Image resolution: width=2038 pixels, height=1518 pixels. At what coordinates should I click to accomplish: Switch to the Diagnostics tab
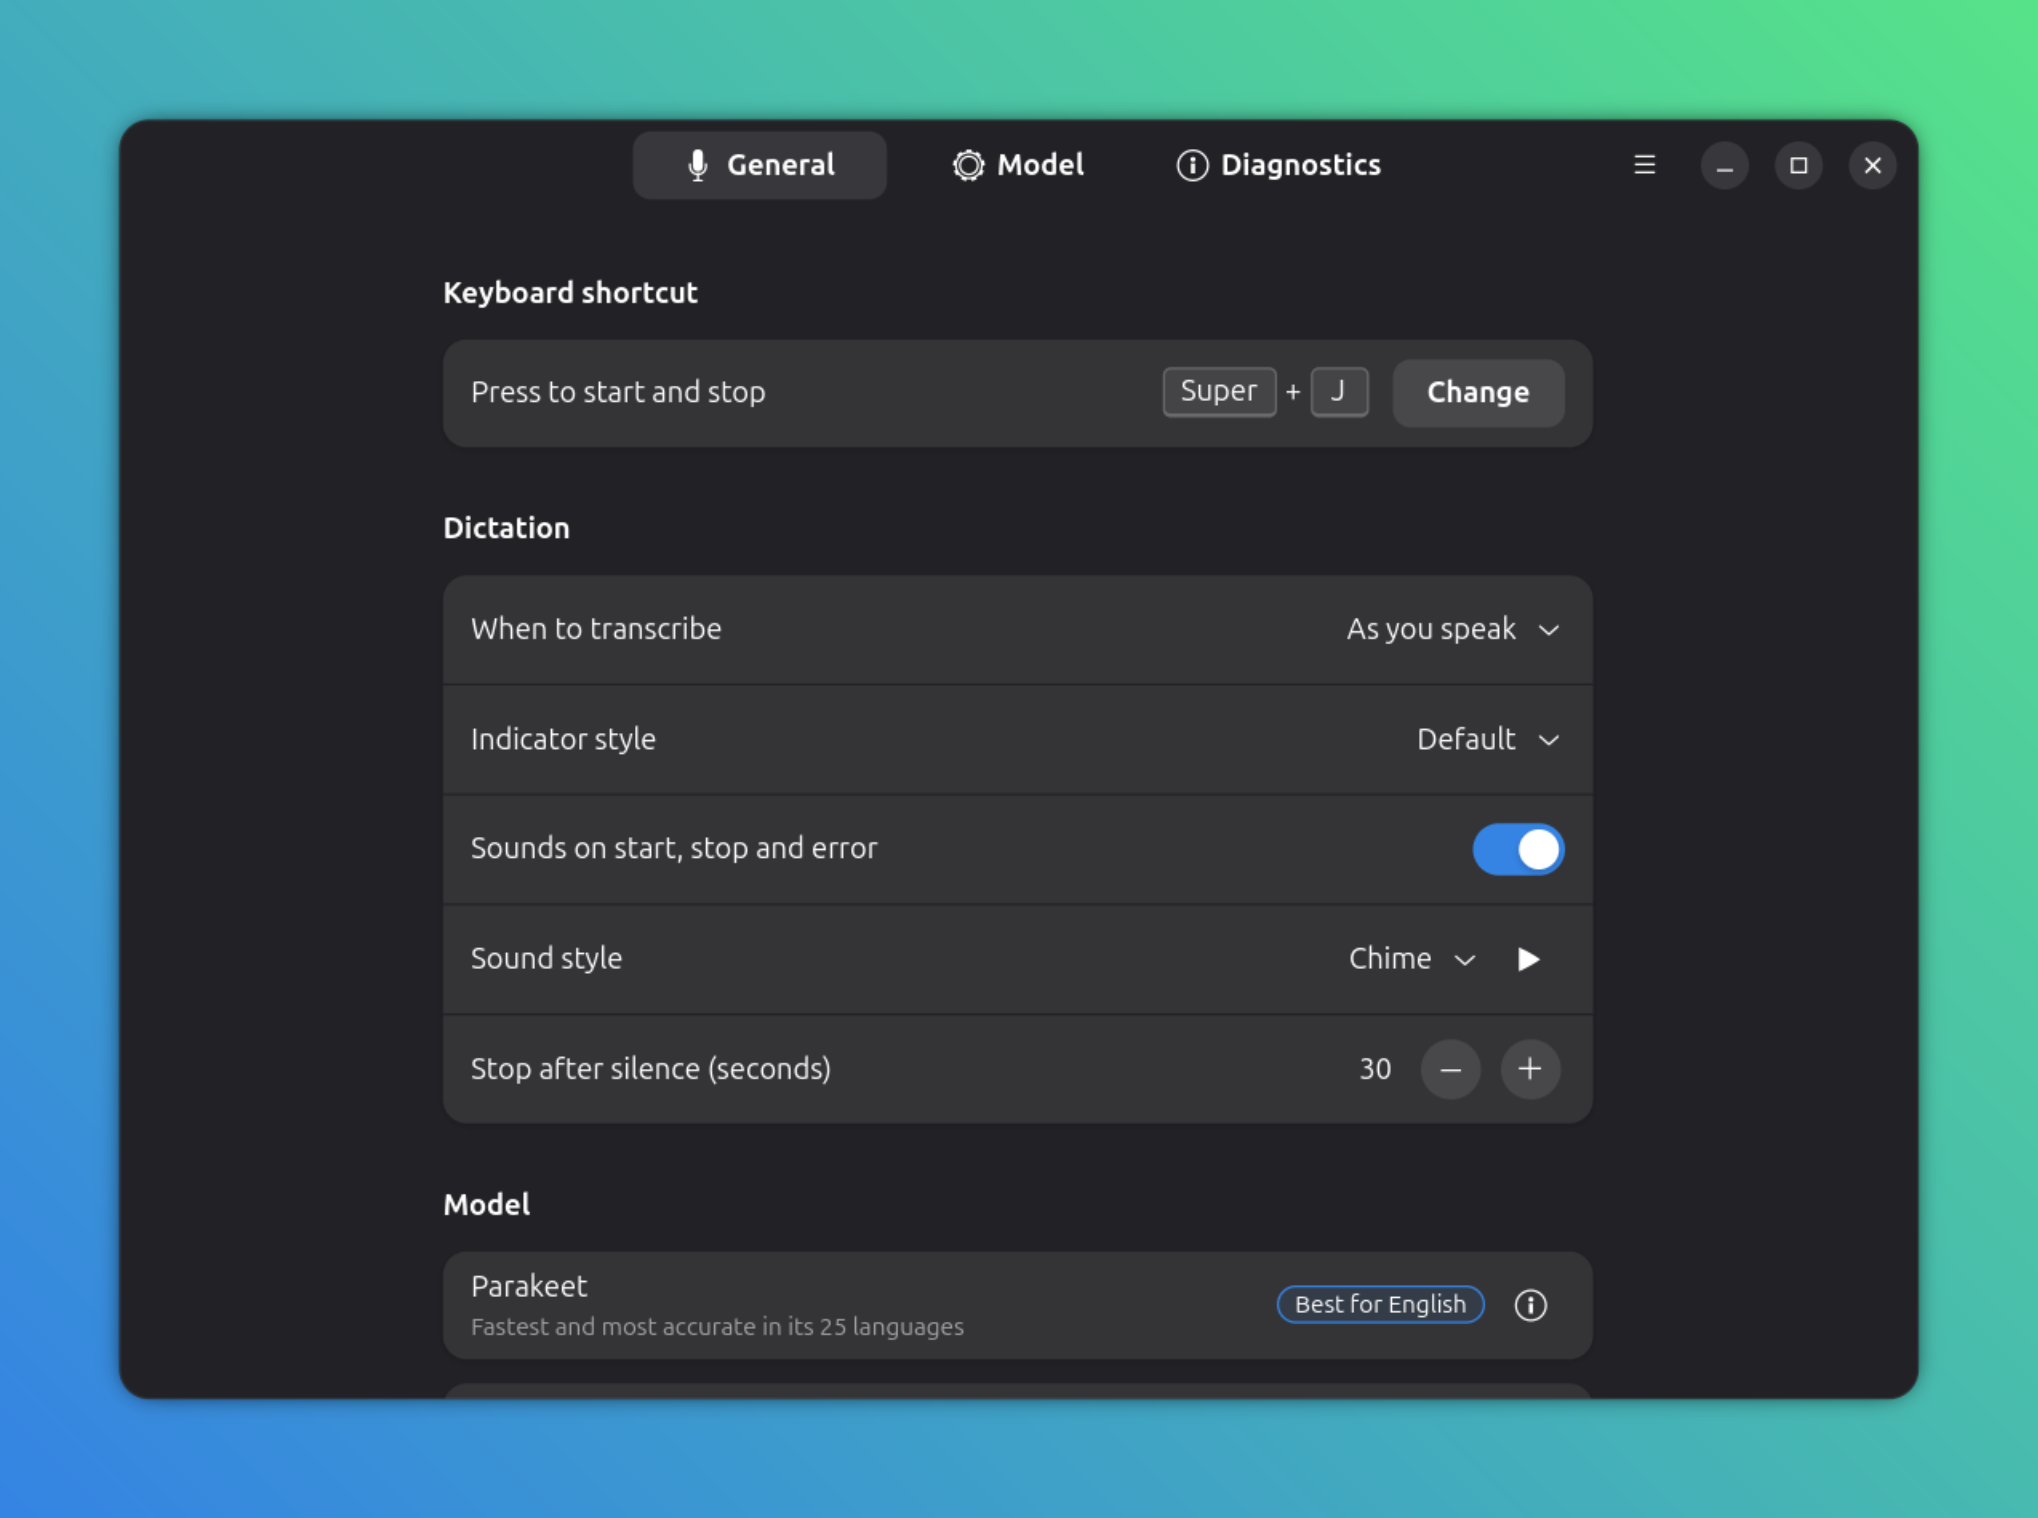[1278, 165]
